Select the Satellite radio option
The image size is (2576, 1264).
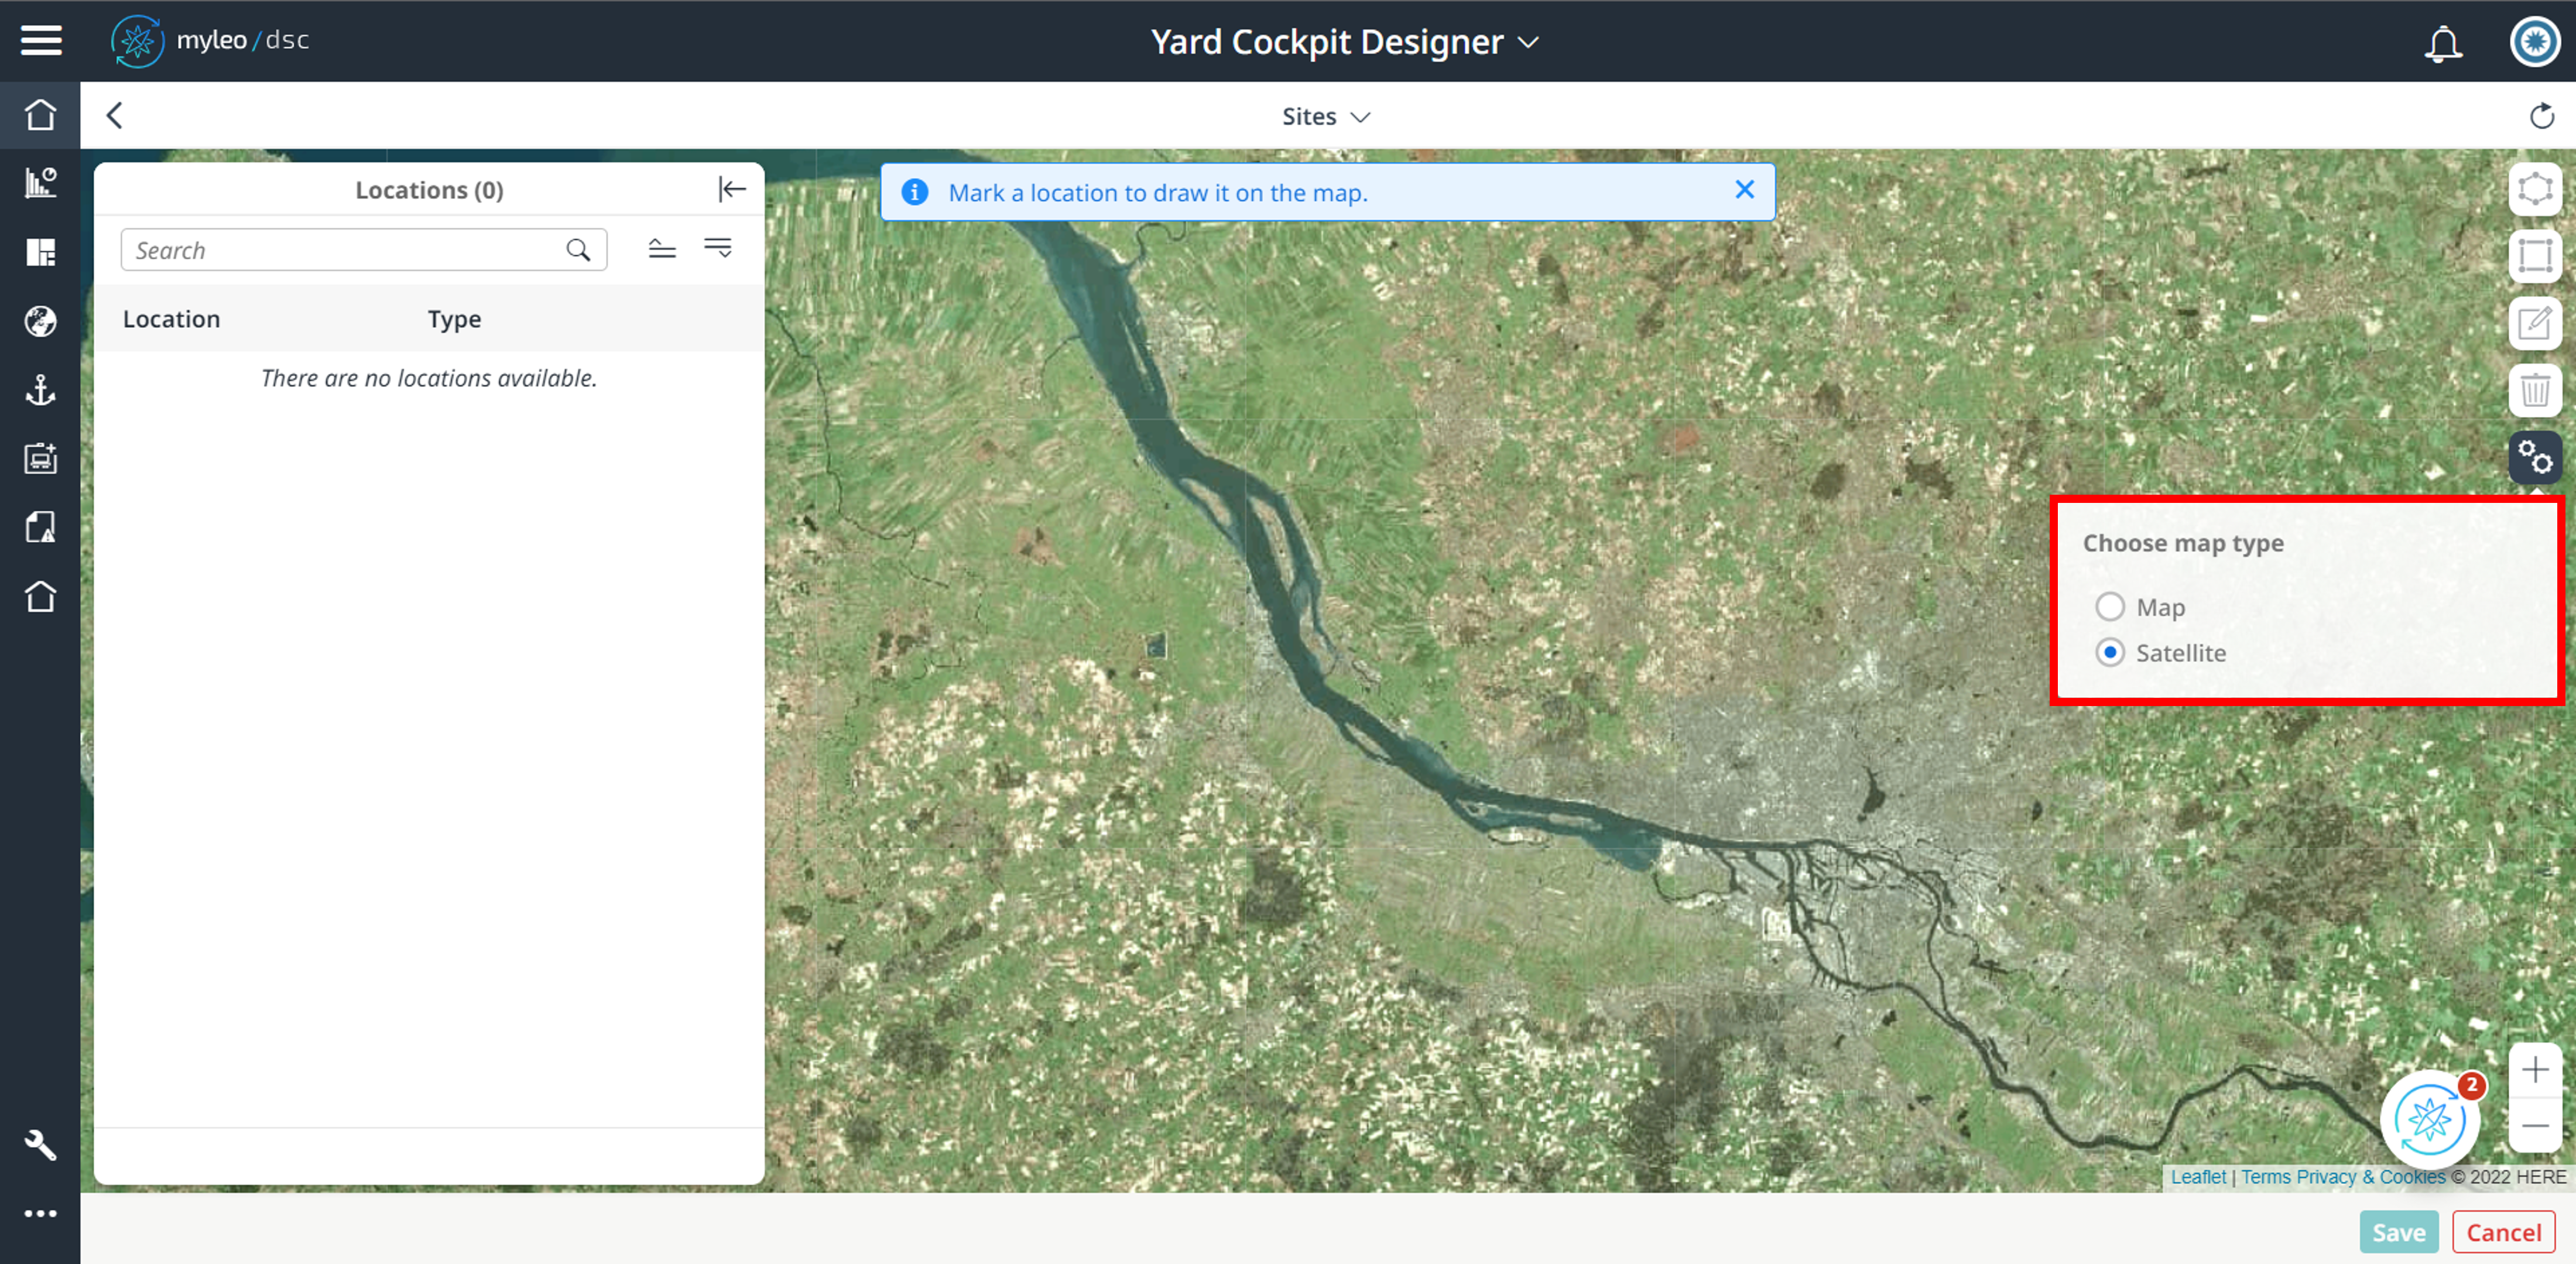2109,653
